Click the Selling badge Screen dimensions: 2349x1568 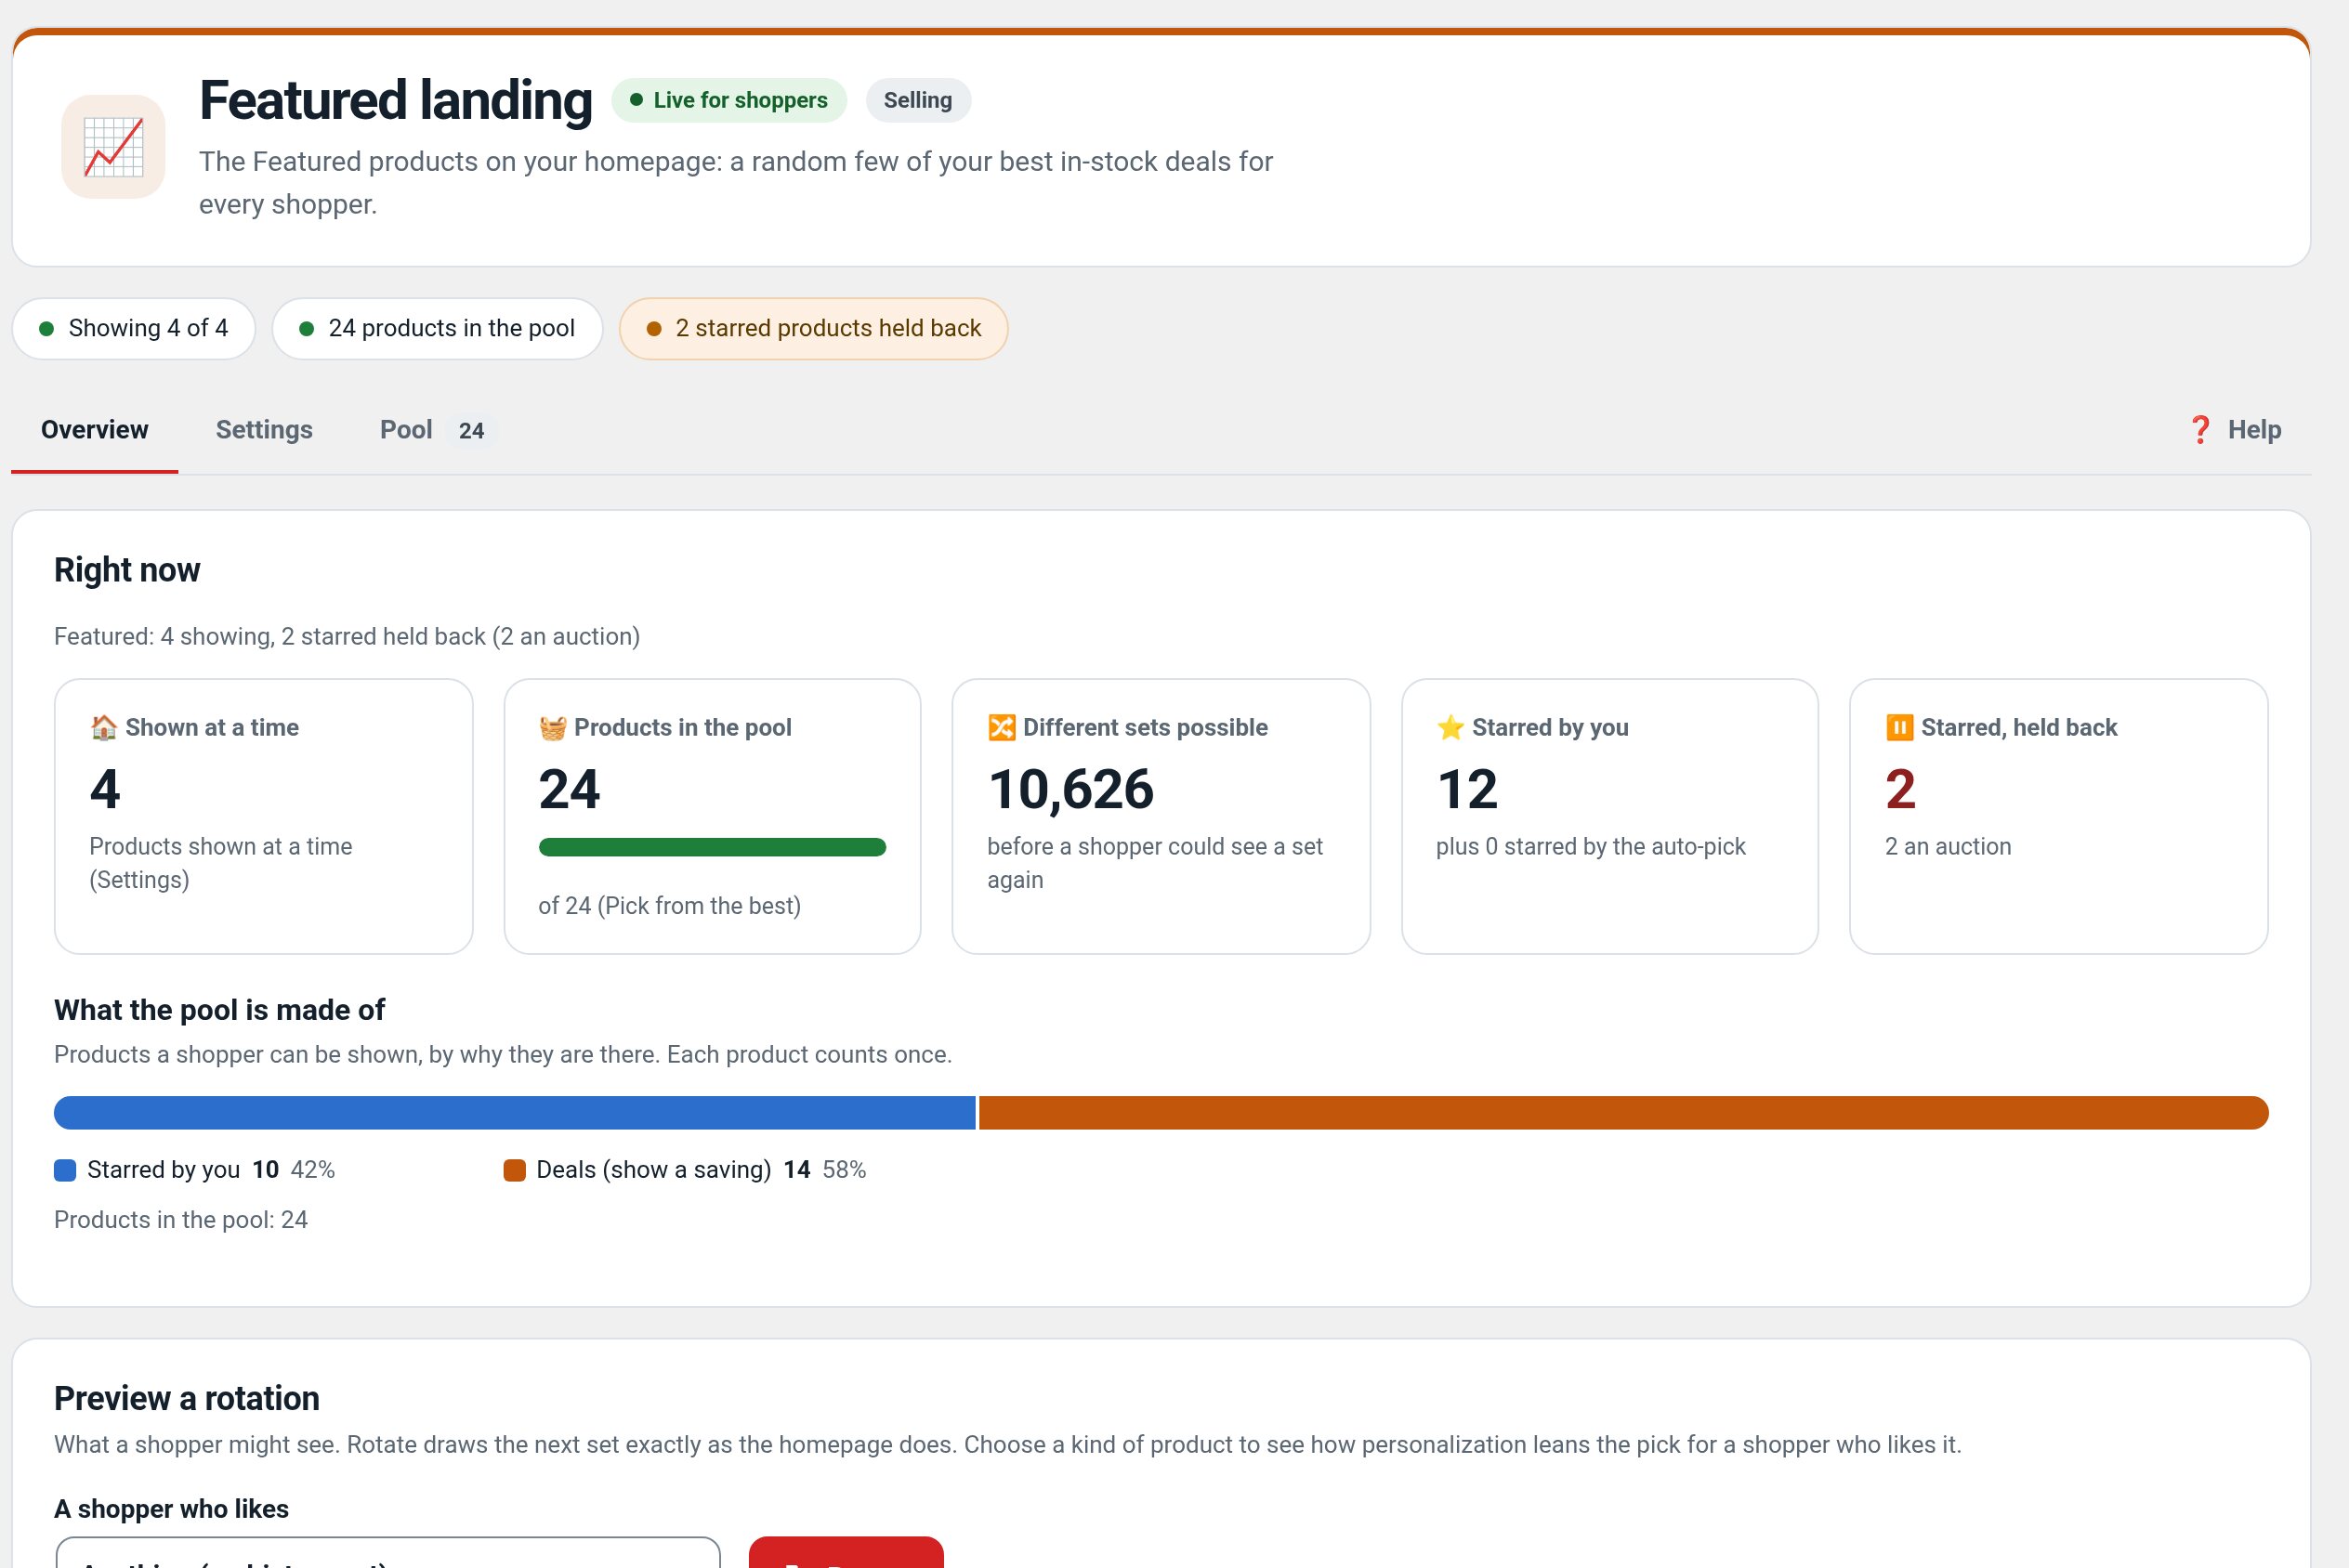coord(918,100)
